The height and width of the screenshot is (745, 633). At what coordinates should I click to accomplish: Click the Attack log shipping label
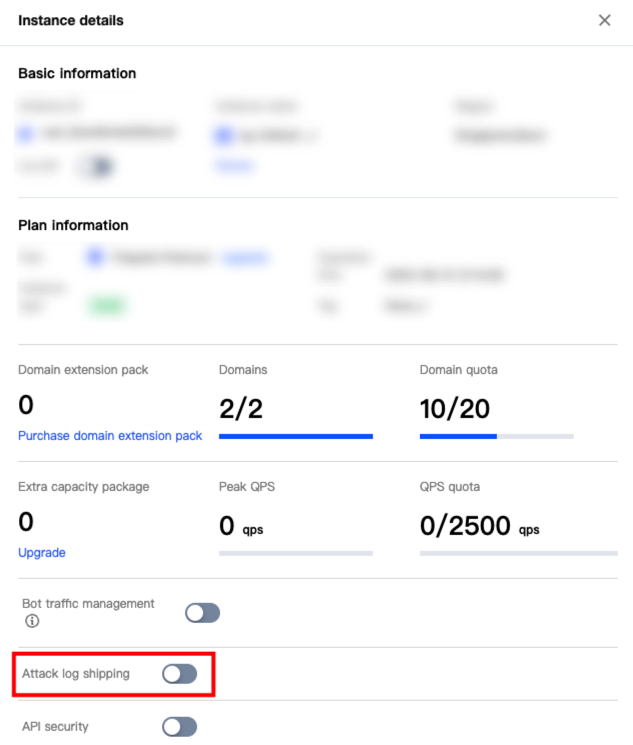coord(76,674)
